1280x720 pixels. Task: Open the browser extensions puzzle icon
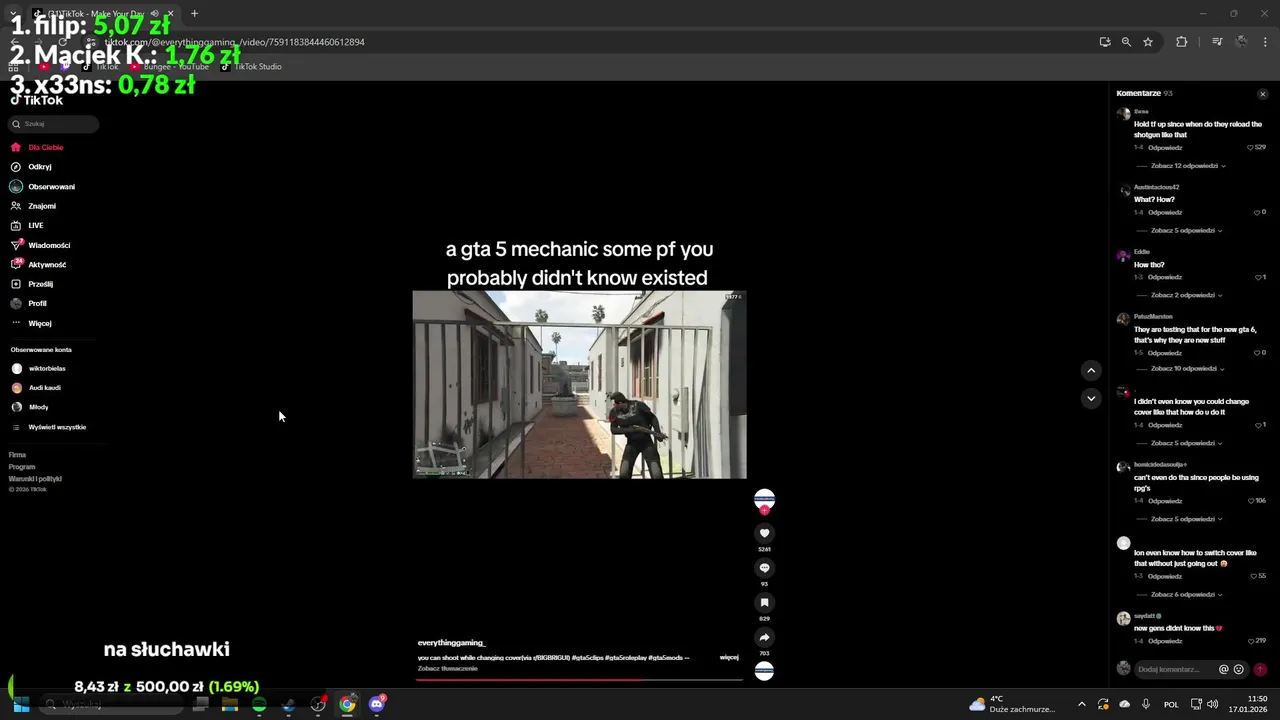1181,42
